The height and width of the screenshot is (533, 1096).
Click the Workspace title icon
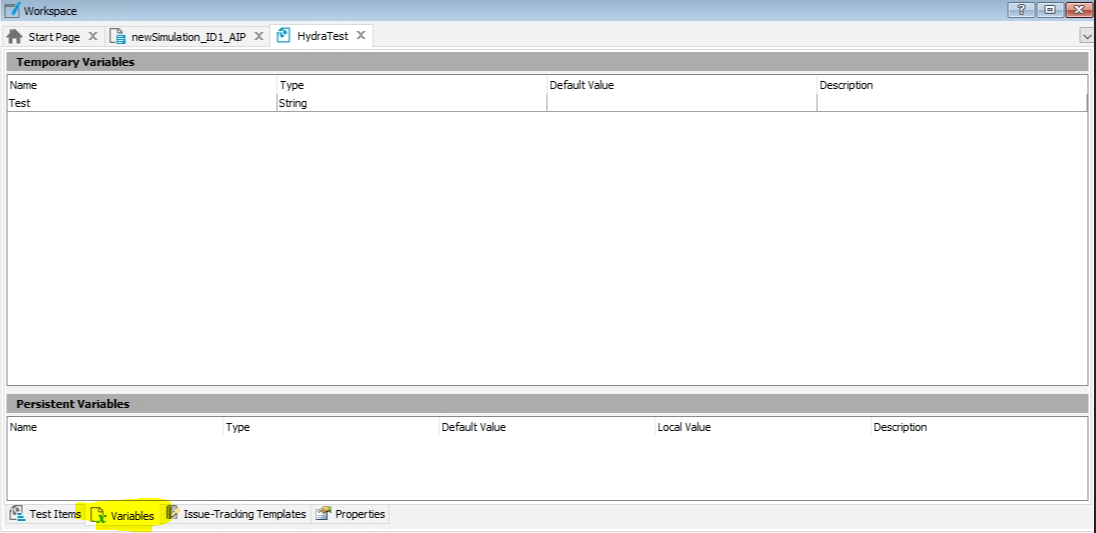point(12,10)
